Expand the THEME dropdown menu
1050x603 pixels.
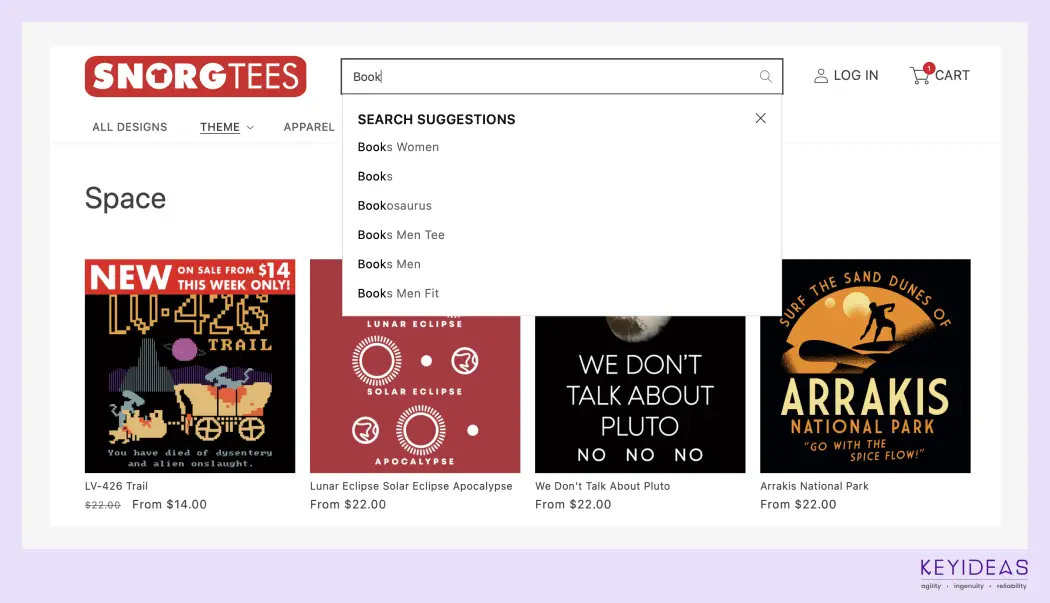pos(226,127)
